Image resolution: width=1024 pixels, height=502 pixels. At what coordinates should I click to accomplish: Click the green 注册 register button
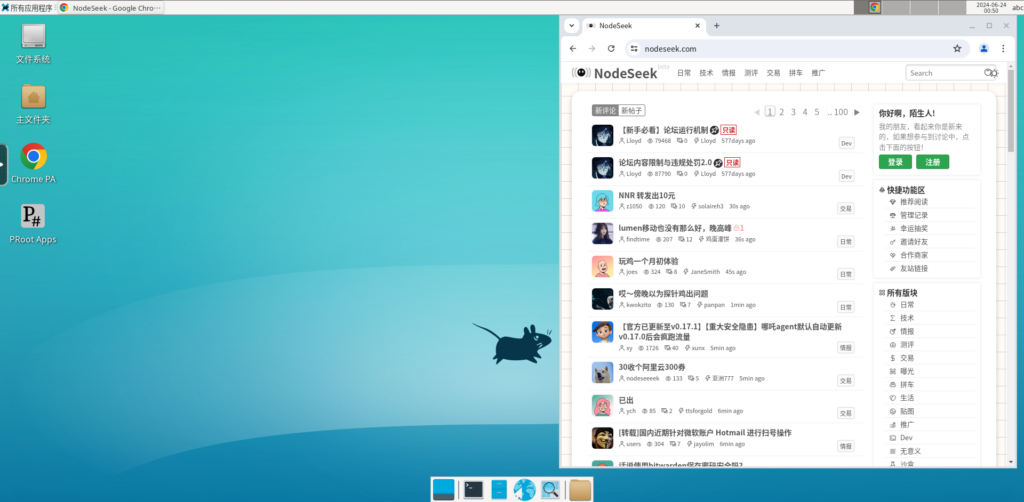click(x=932, y=162)
